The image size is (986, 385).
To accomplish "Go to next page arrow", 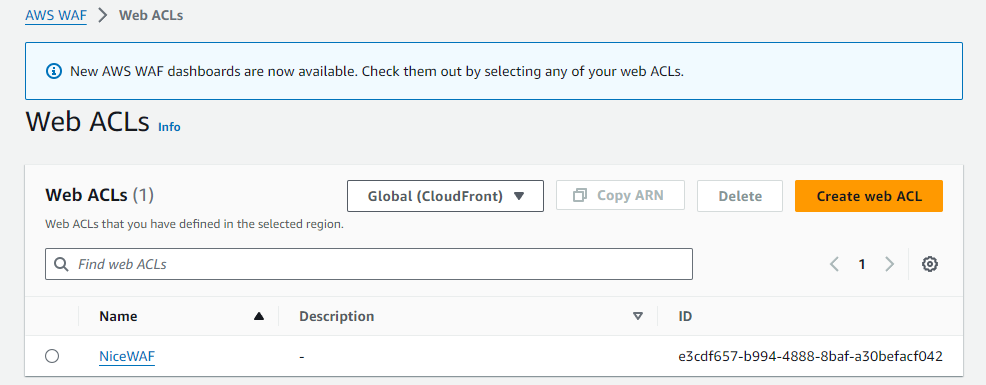I will 889,264.
